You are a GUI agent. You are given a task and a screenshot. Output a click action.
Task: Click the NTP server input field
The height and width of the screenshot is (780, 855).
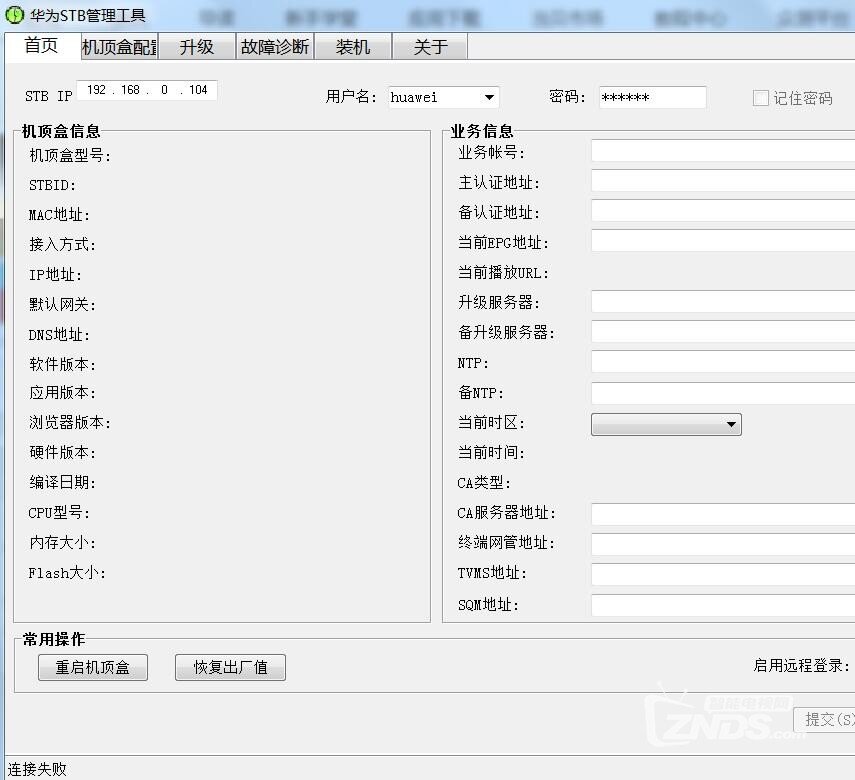point(720,362)
